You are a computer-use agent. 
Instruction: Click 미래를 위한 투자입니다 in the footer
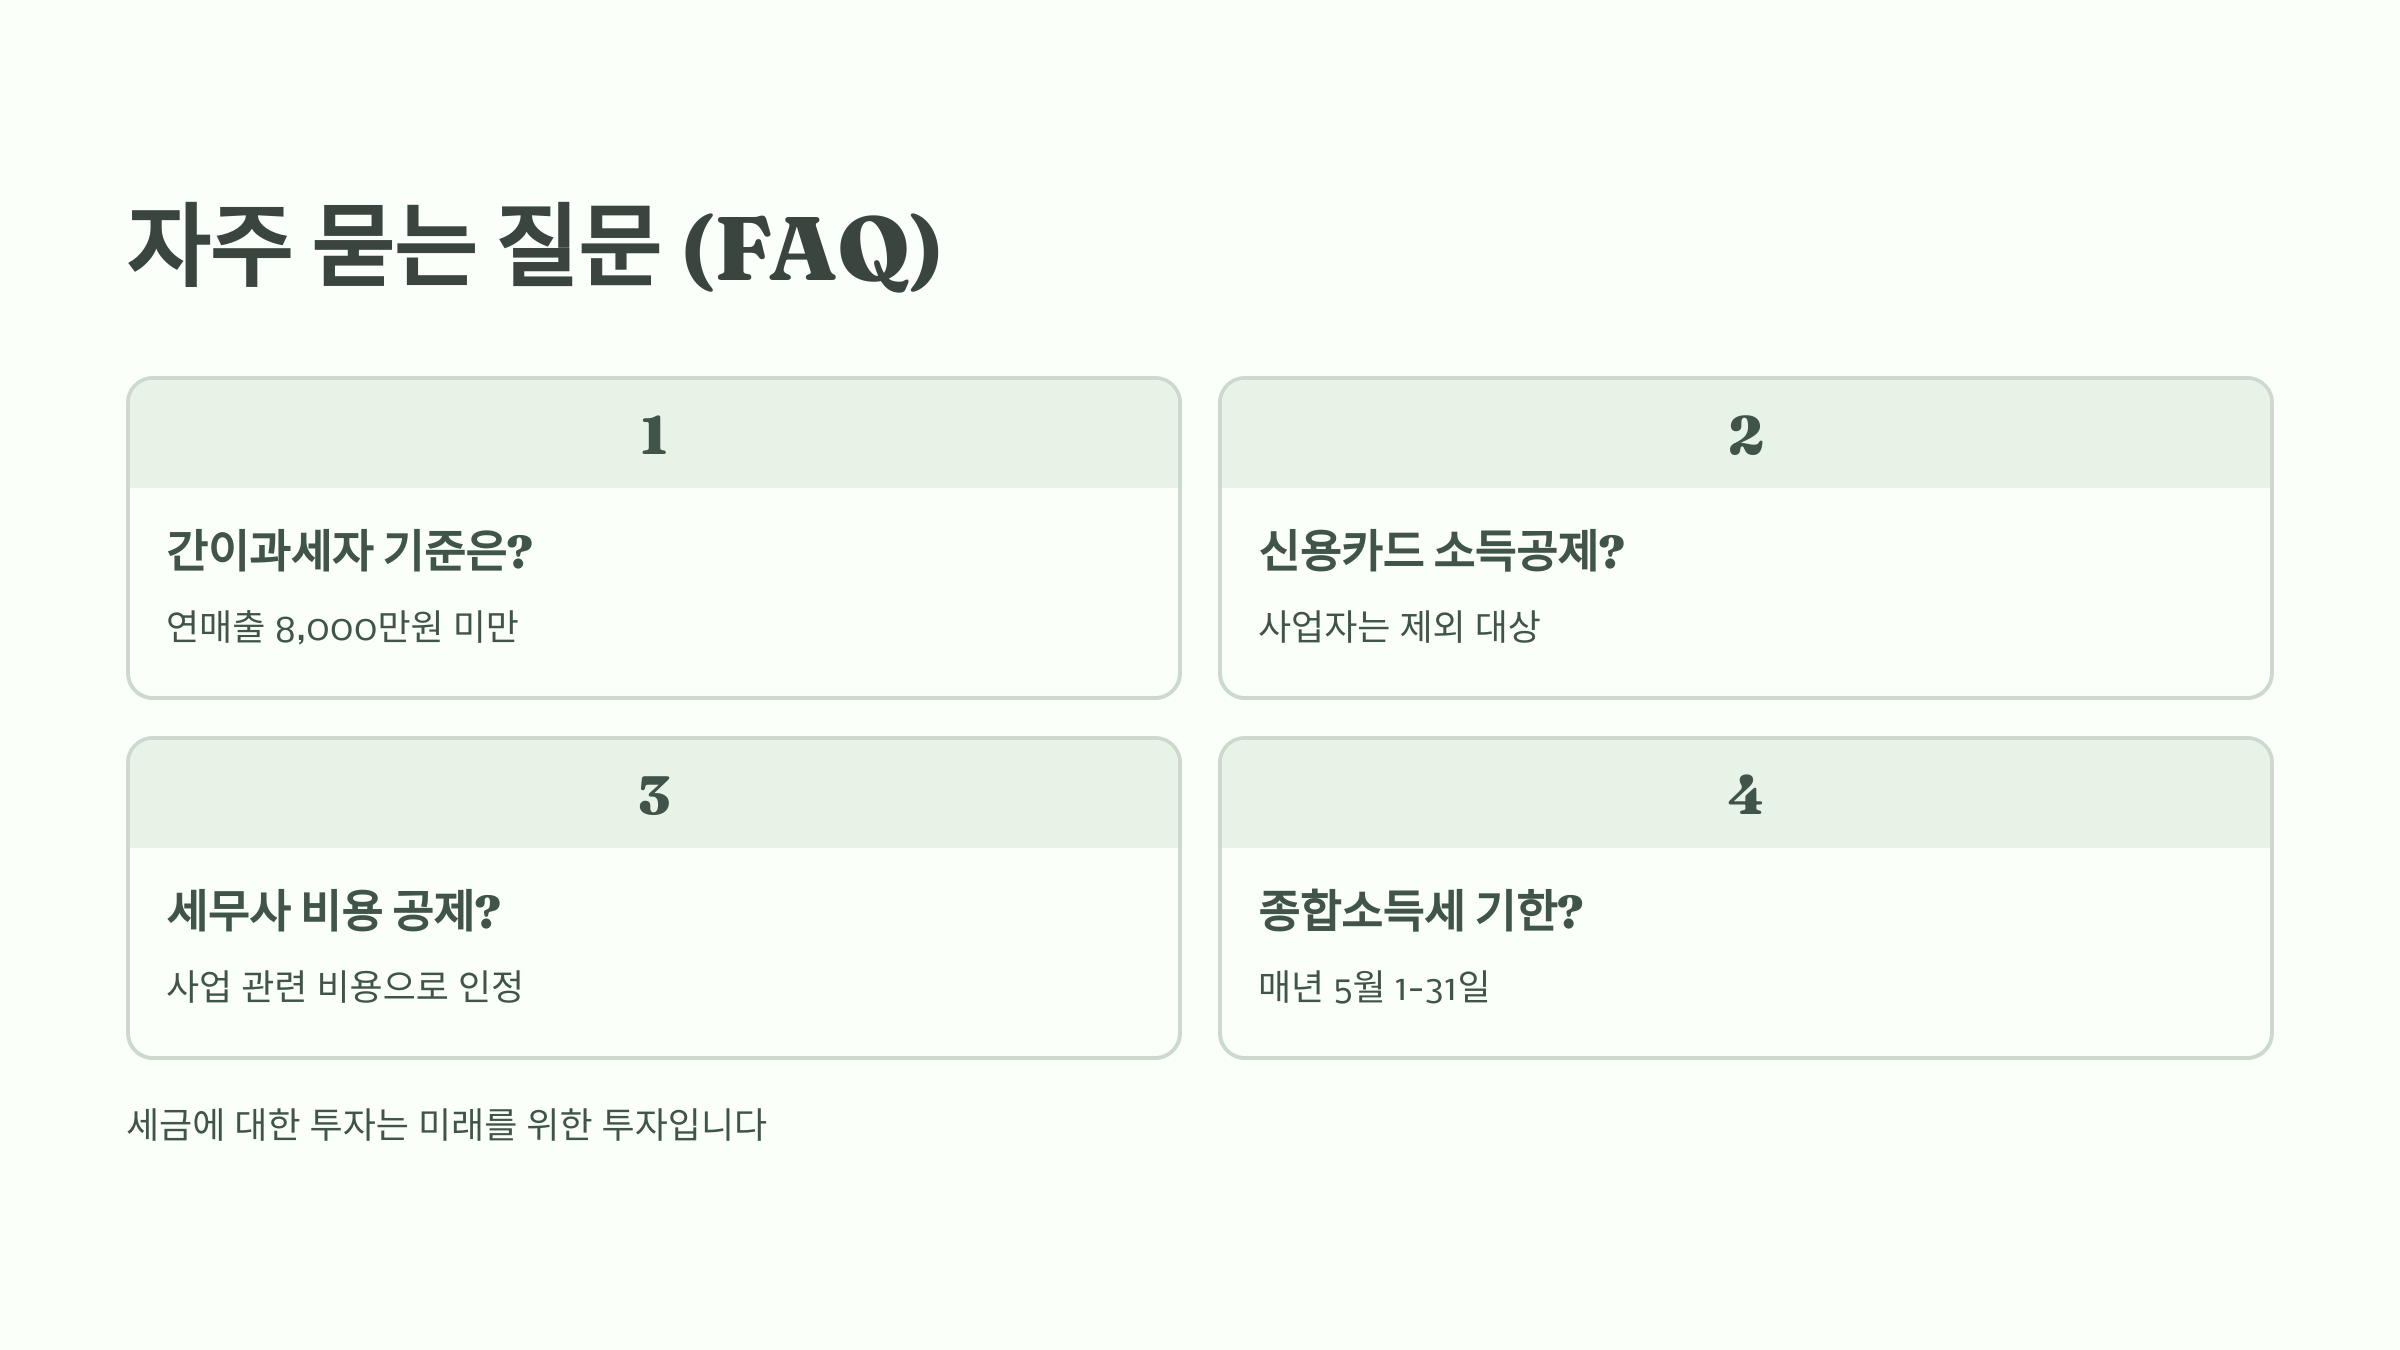pos(593,1125)
